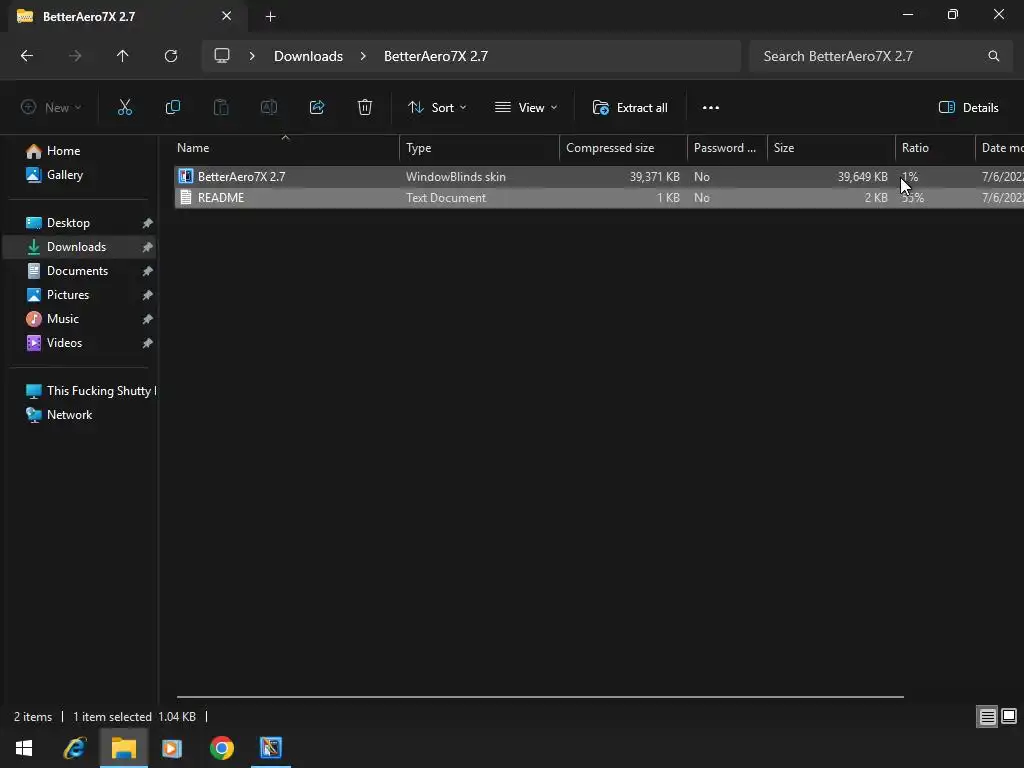Open the WindowBlinds app in taskbar
Screen dimensions: 1024x768
[270, 748]
